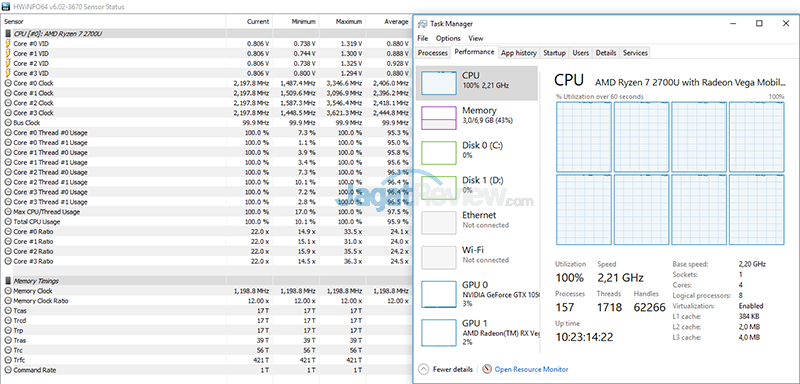The image size is (800, 384).
Task: Select the Performance tab
Action: point(474,52)
